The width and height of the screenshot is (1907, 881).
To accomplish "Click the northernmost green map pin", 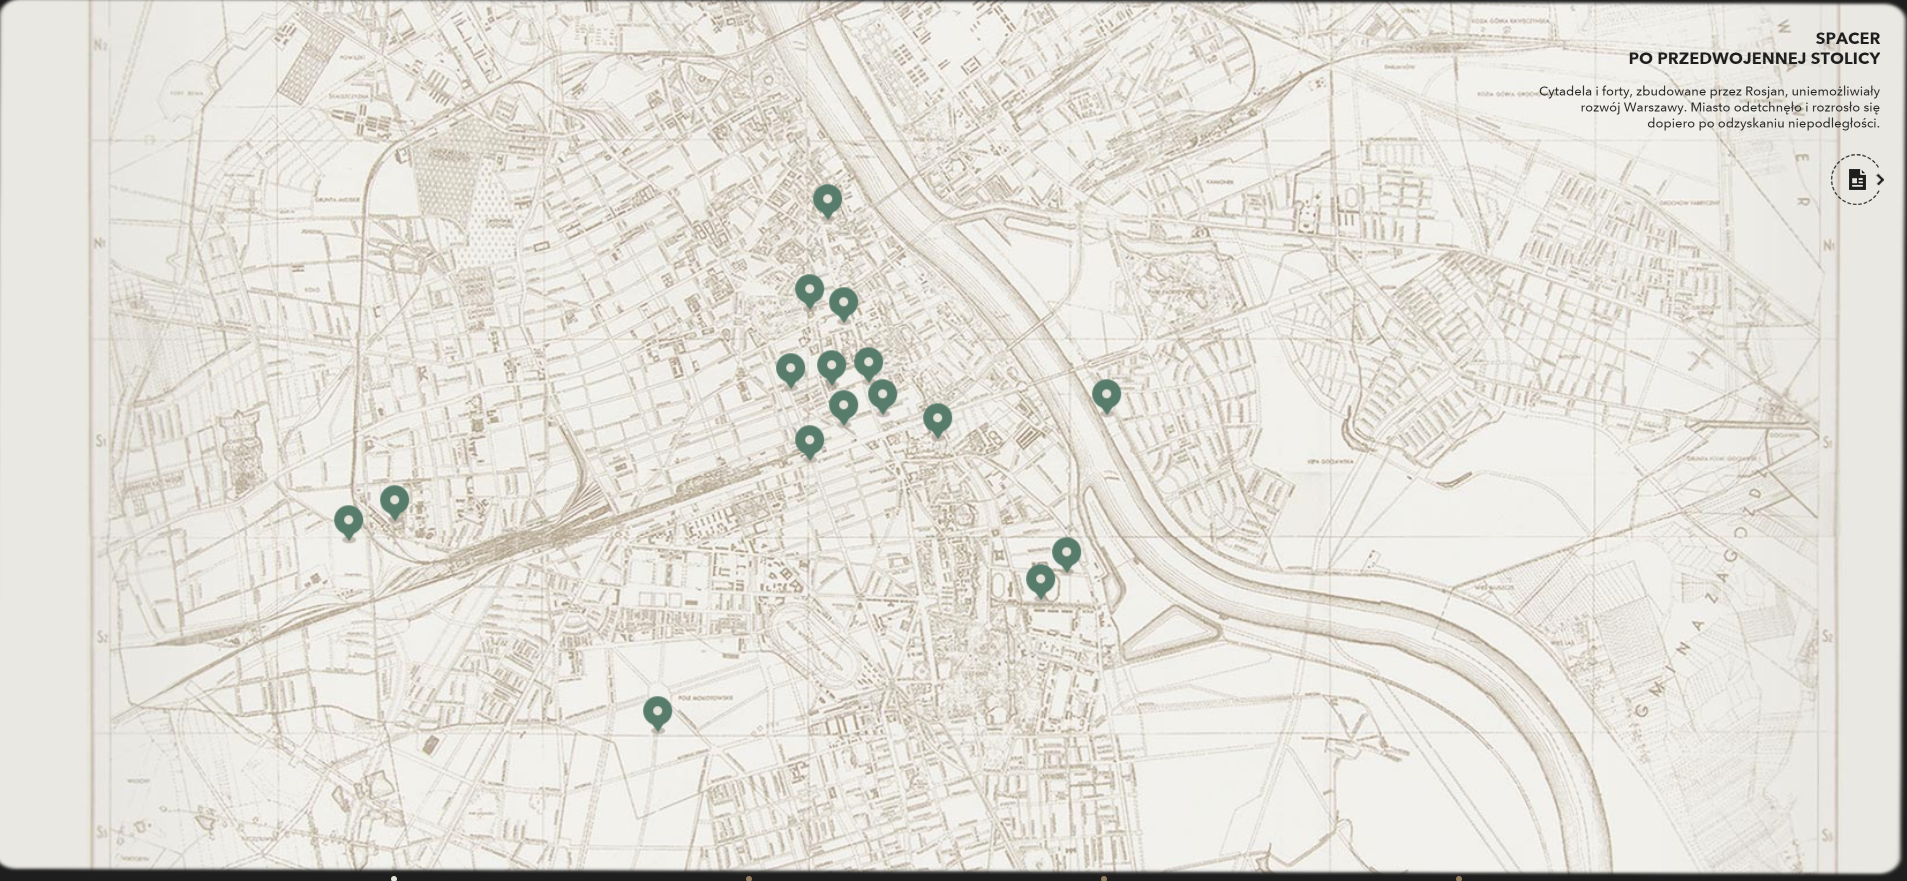I will click(x=827, y=200).
